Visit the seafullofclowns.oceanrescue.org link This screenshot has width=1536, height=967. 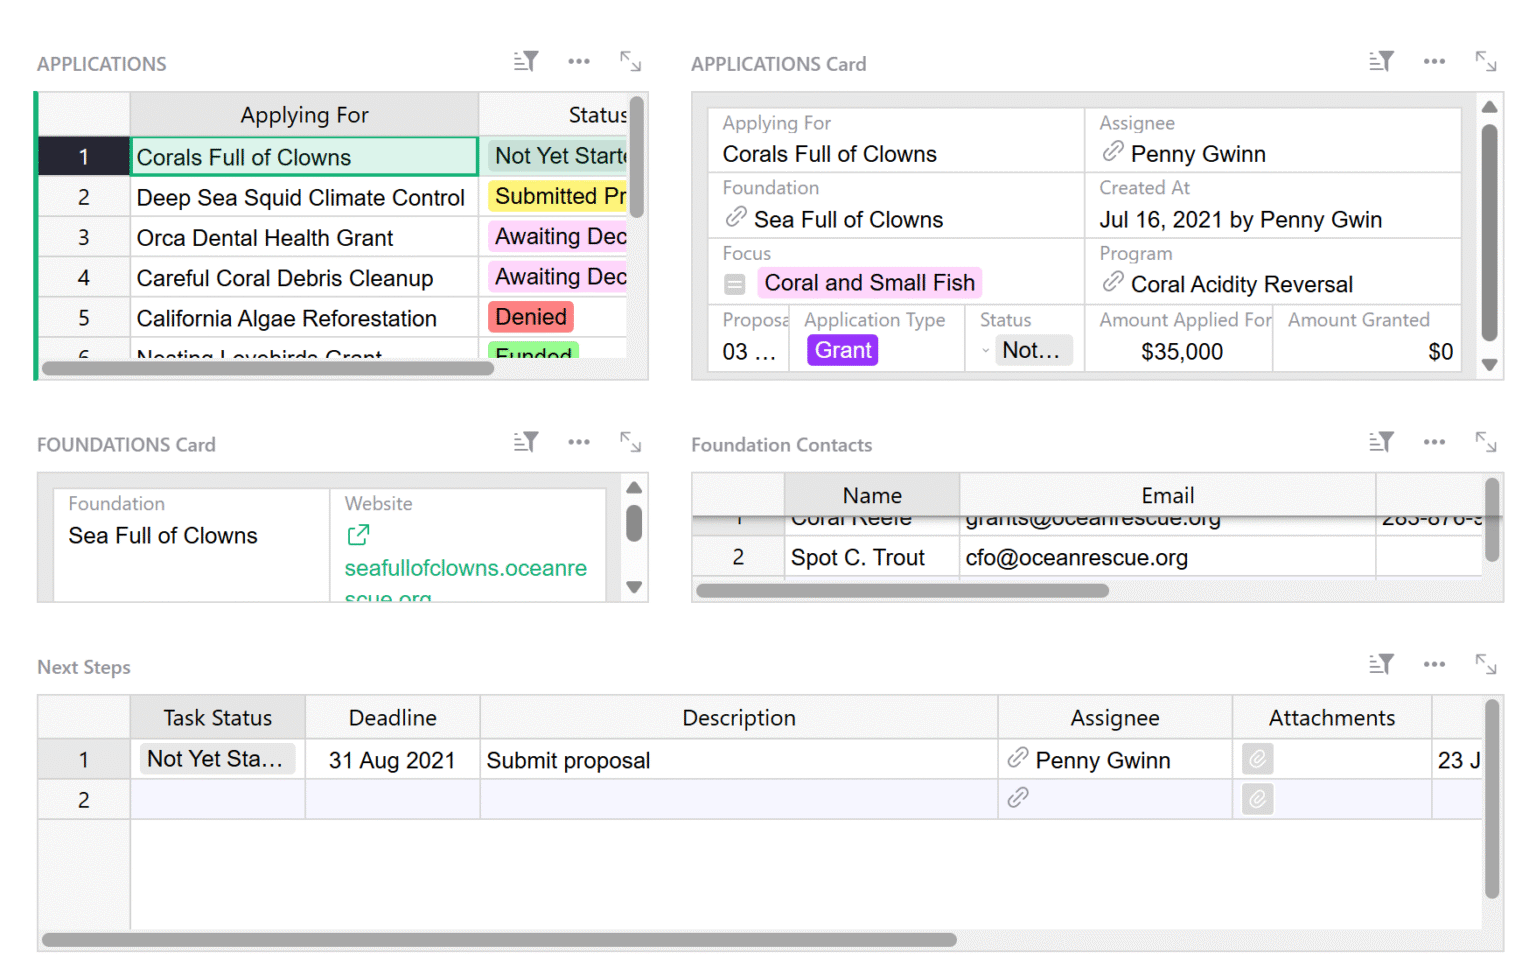(x=465, y=568)
